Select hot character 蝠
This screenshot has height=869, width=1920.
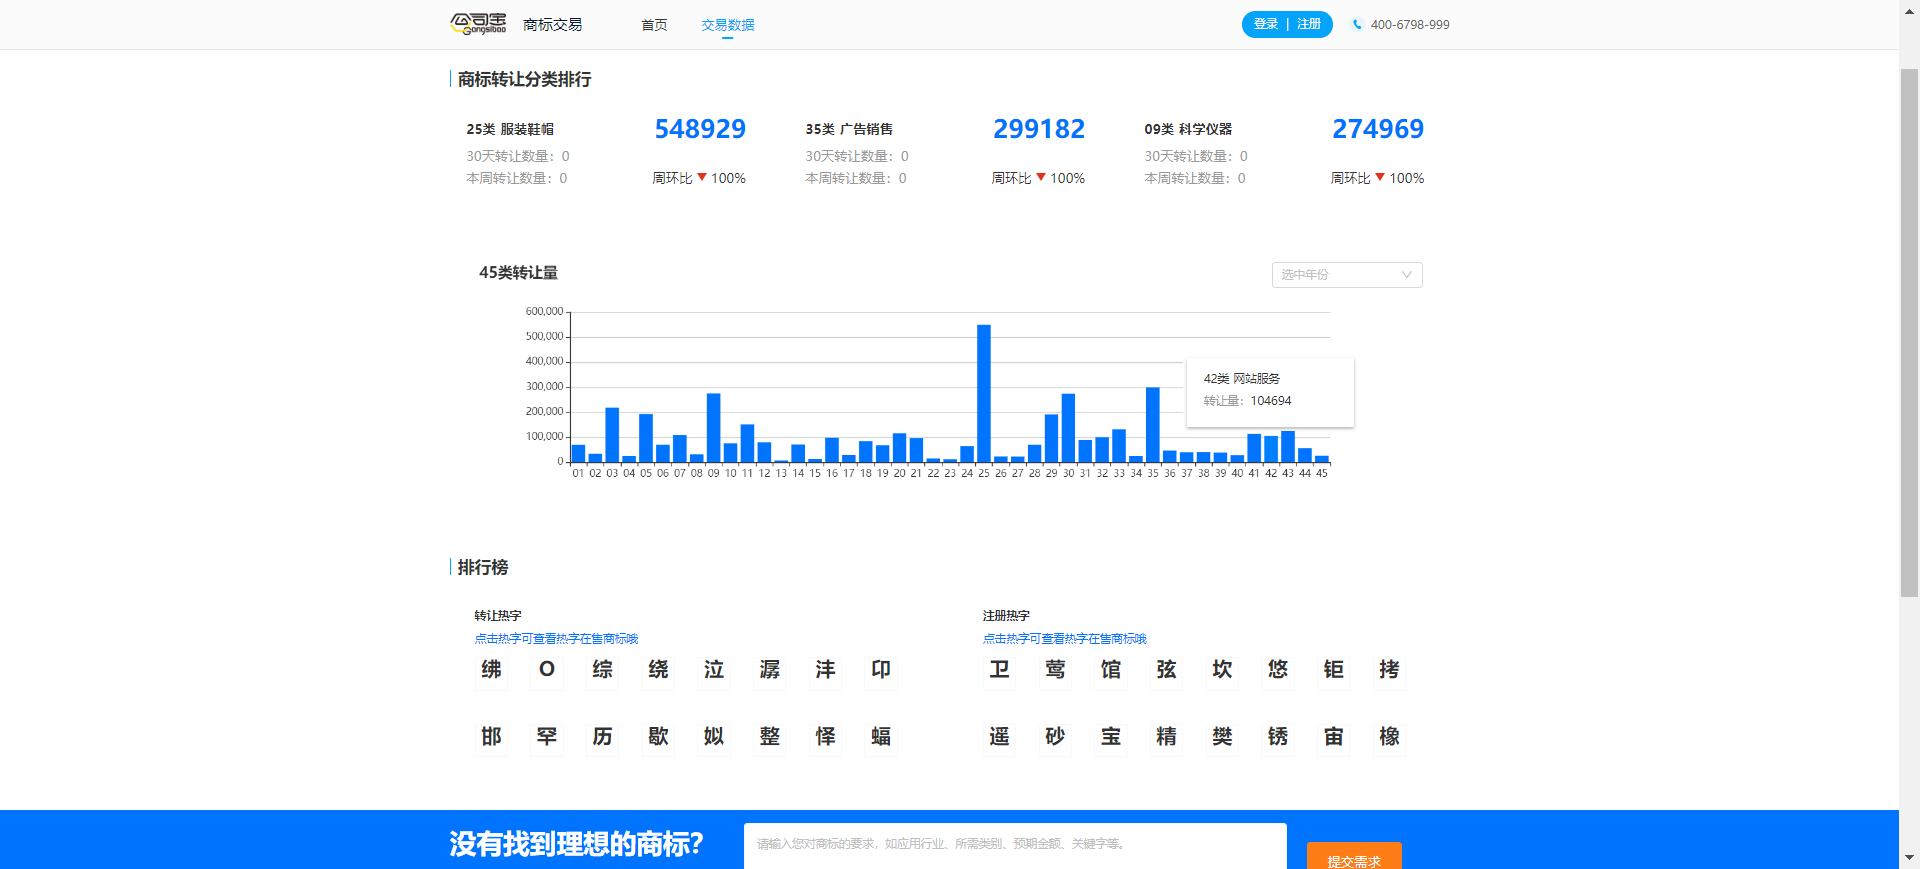[881, 736]
